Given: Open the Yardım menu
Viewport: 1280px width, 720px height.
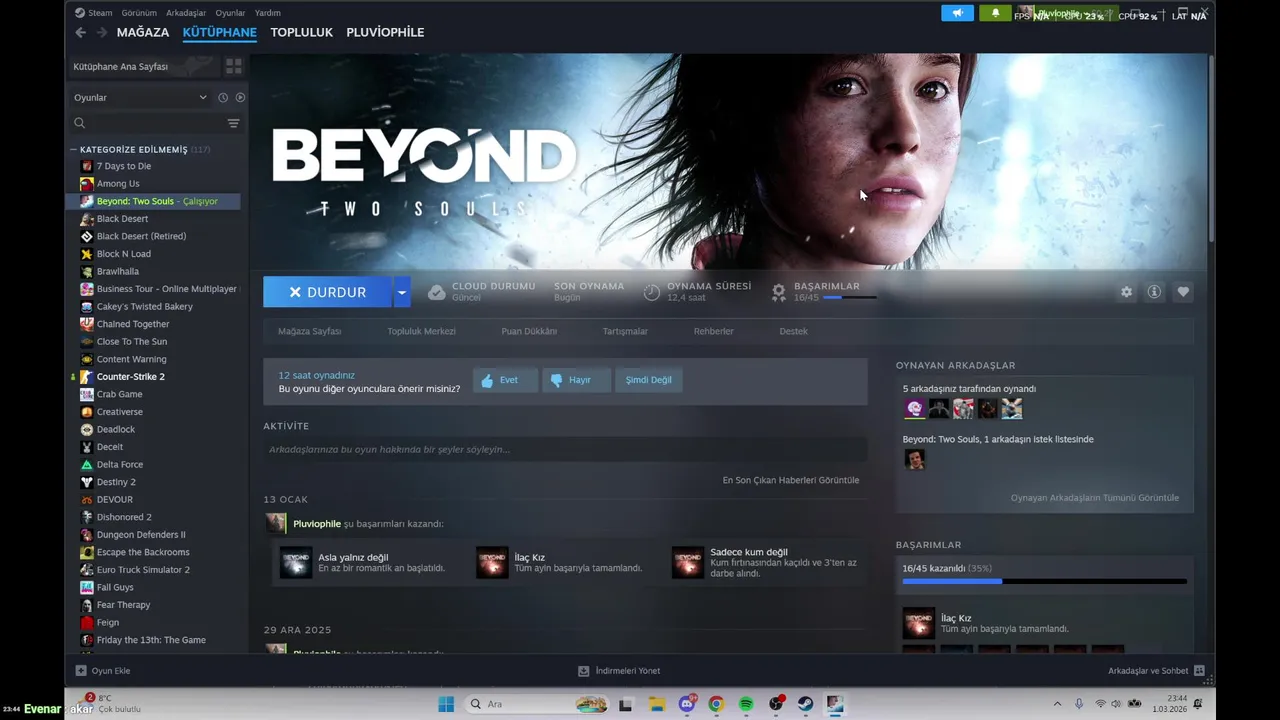Looking at the screenshot, I should click(268, 13).
